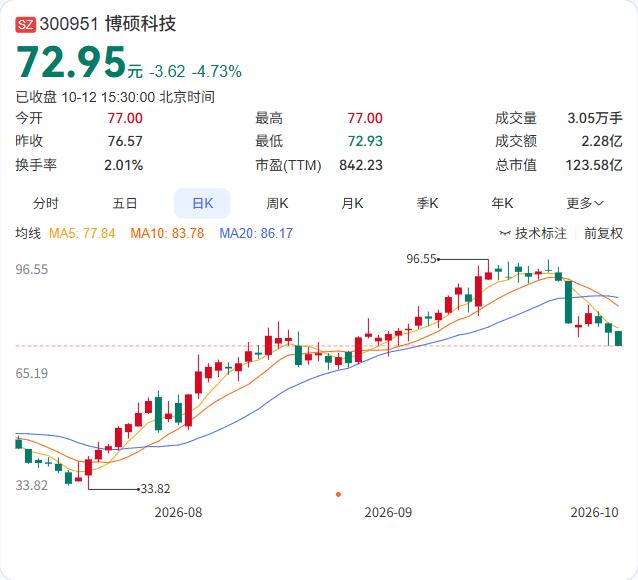Click the 总市值 value 123.58亿
Image resolution: width=638 pixels, height=580 pixels.
pyautogui.click(x=594, y=165)
